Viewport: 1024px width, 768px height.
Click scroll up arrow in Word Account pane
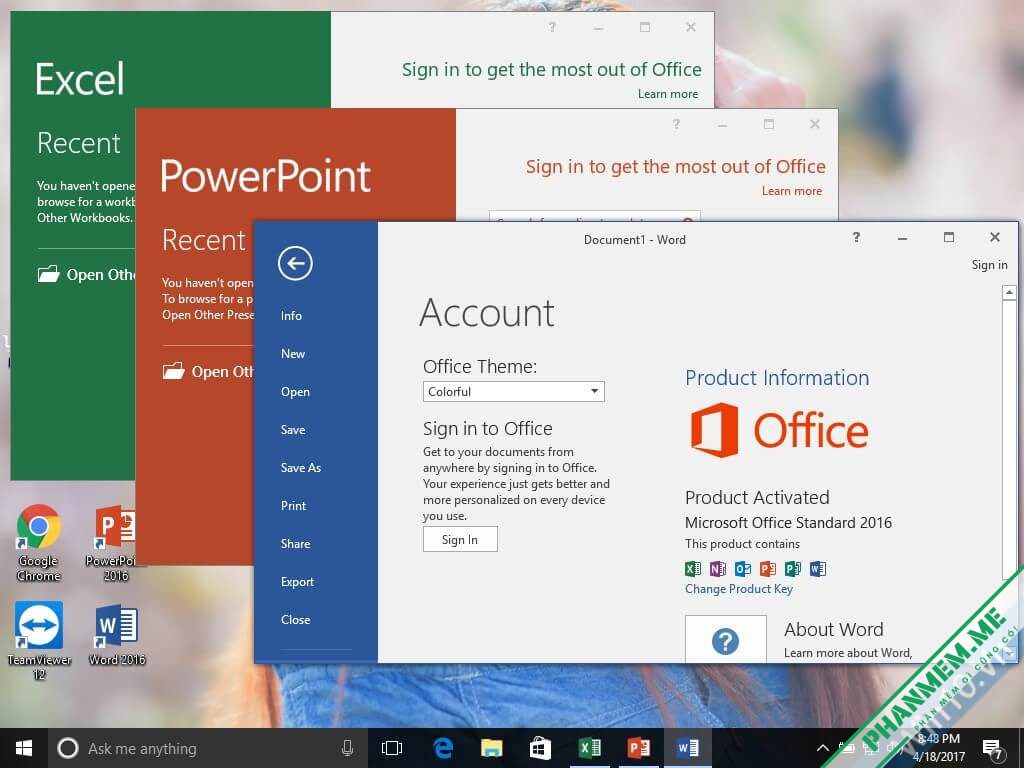(1009, 293)
